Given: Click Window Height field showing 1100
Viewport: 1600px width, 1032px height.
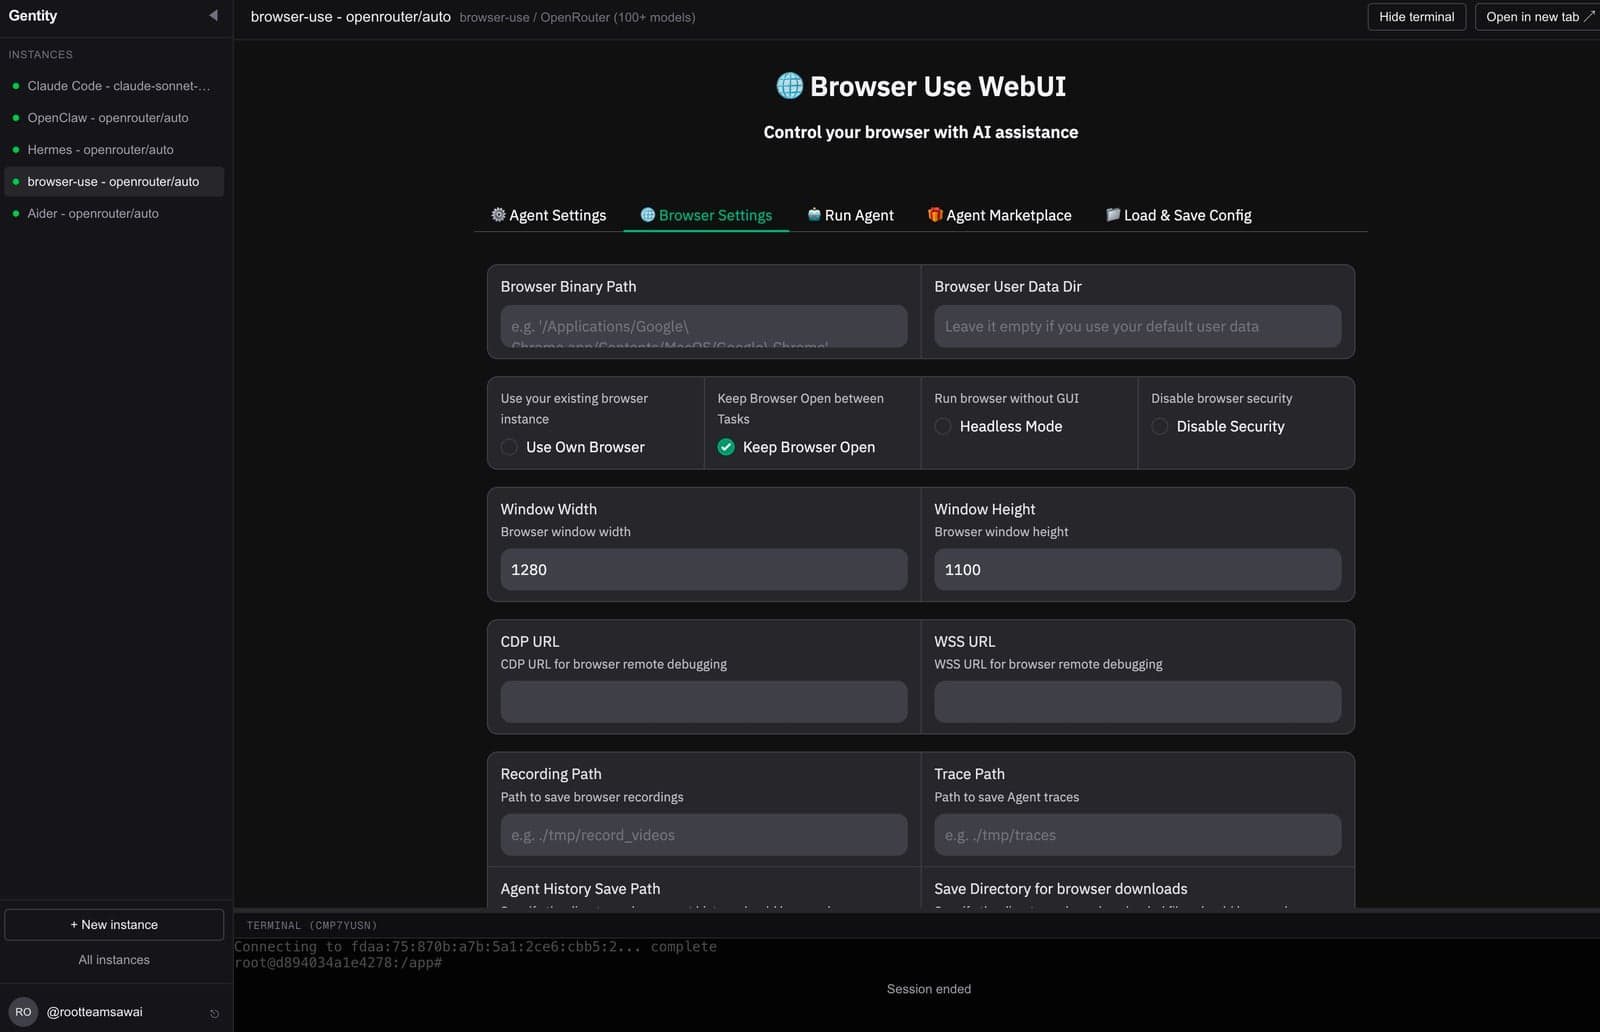Looking at the screenshot, I should click(1138, 569).
